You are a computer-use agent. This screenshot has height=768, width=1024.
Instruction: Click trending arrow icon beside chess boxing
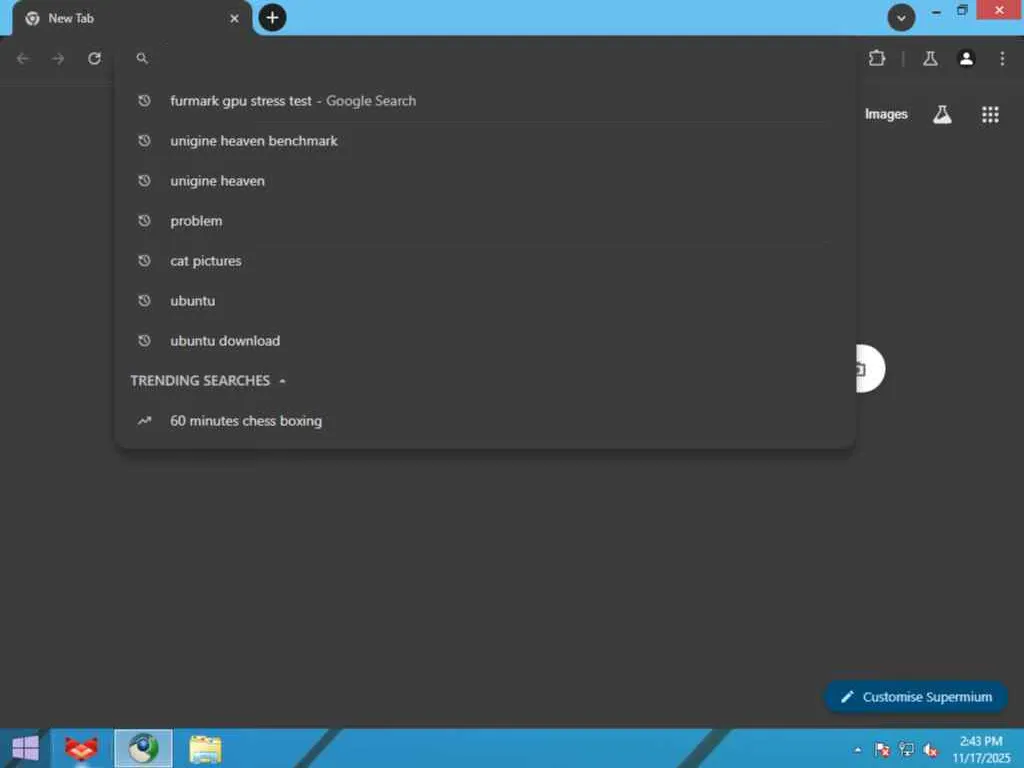[x=144, y=421]
